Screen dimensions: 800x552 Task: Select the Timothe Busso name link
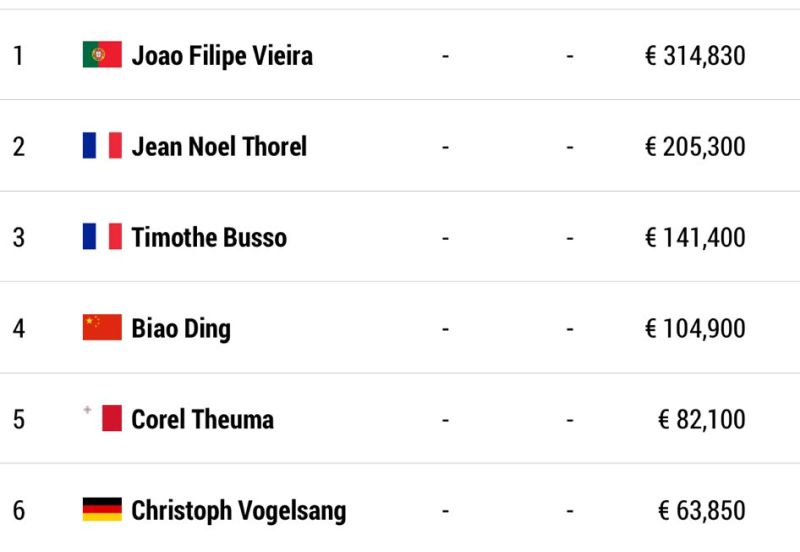click(x=209, y=237)
